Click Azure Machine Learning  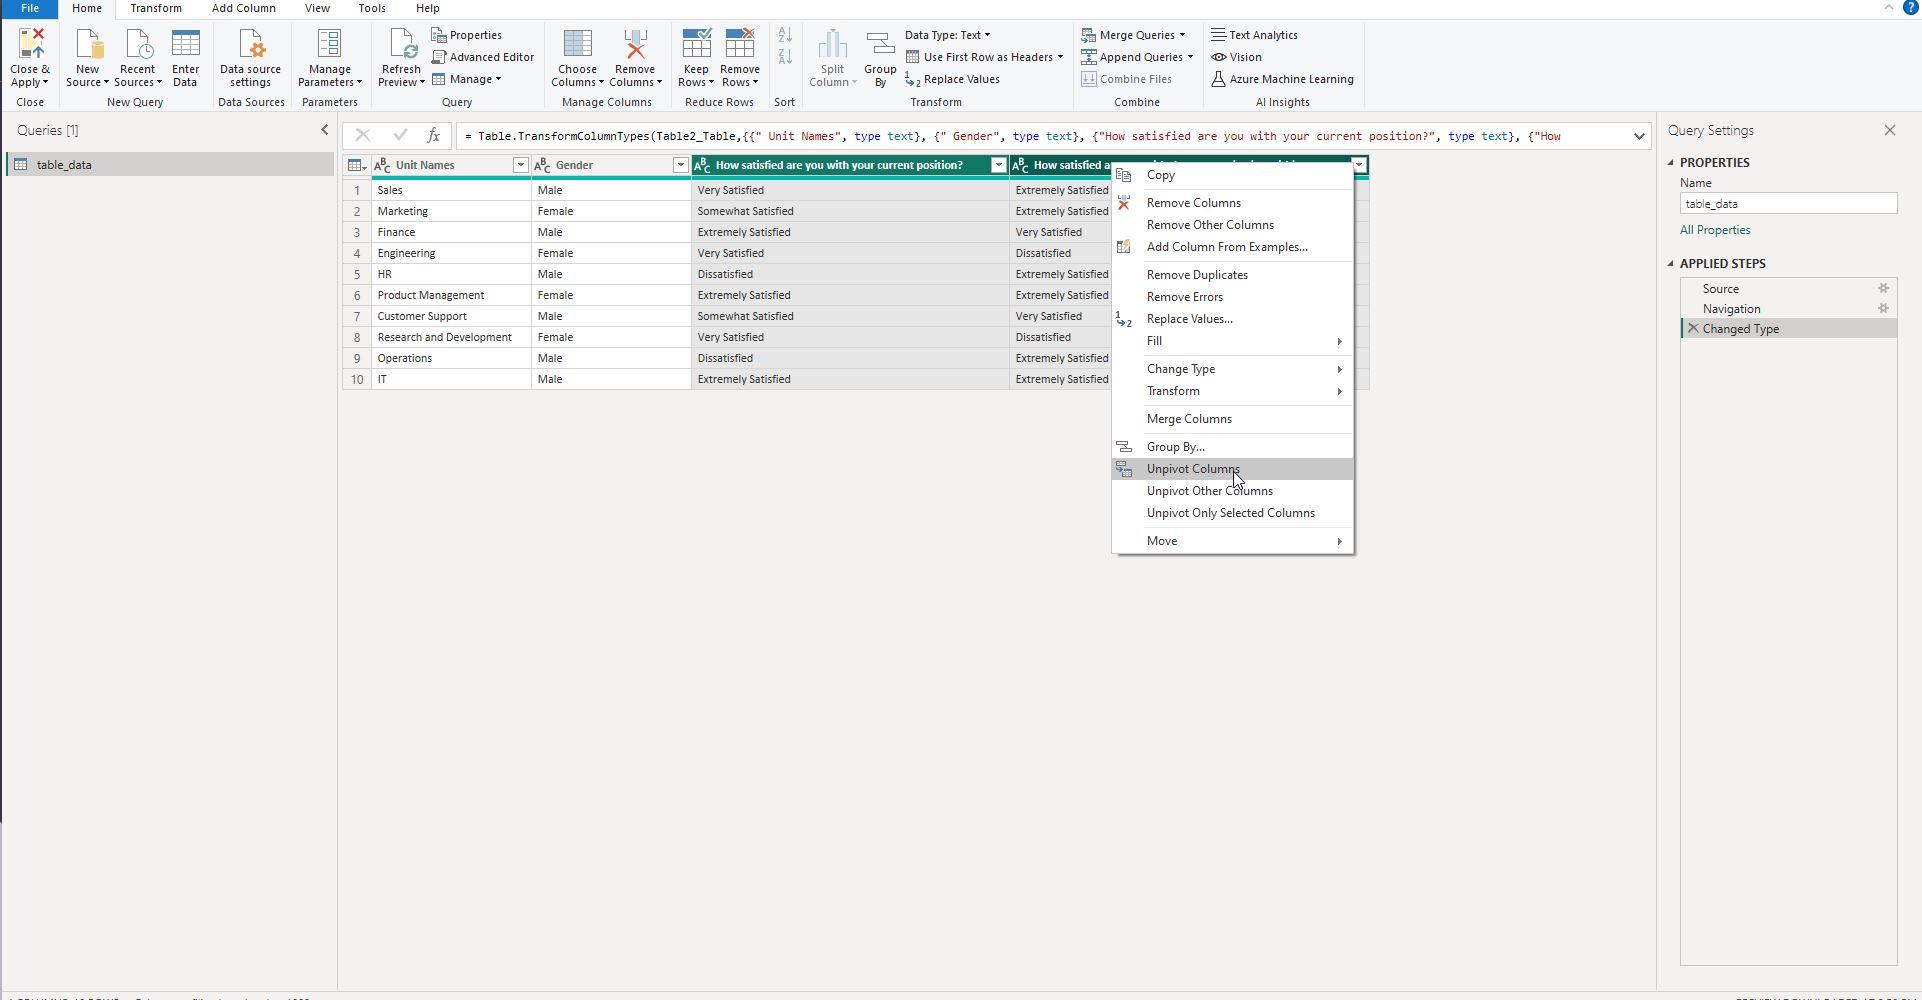[x=1282, y=79]
